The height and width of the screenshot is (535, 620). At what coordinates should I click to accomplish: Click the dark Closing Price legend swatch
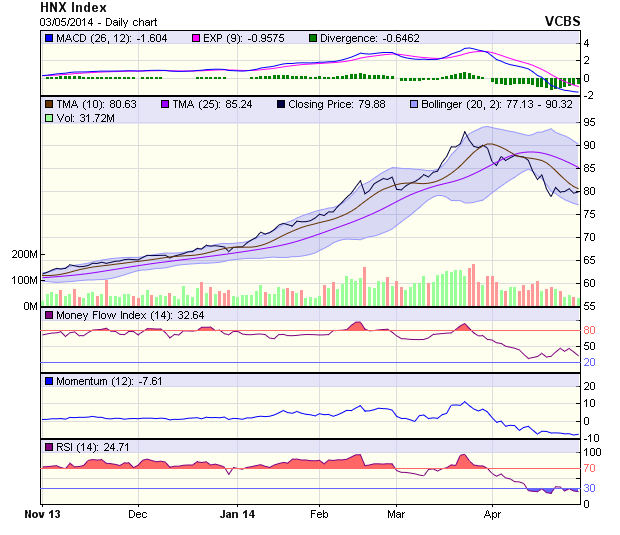[x=281, y=103]
